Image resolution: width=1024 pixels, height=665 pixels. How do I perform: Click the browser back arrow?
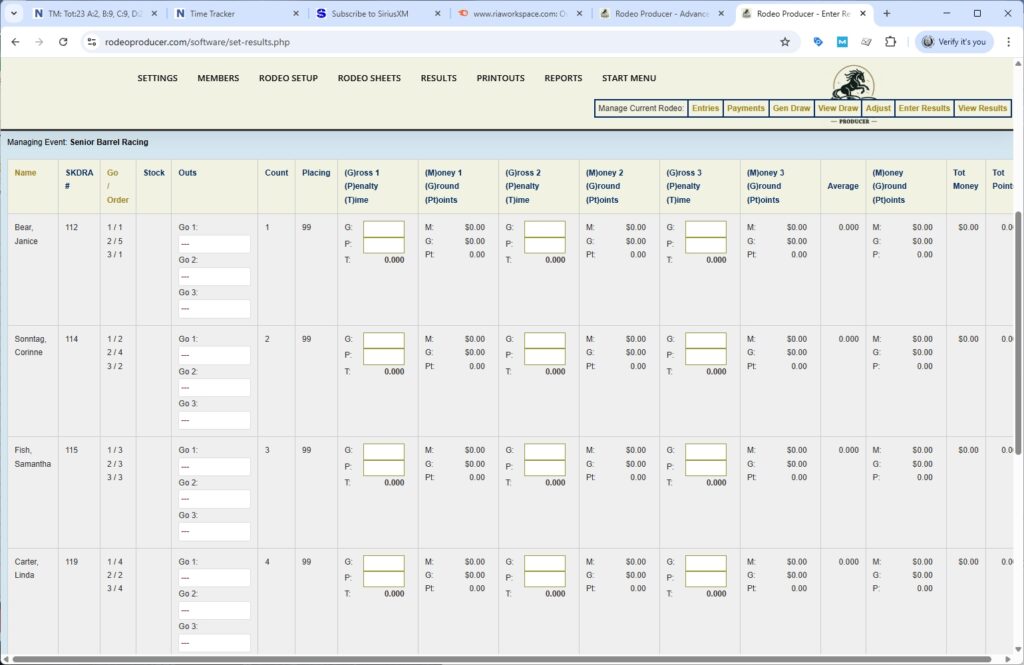[x=15, y=43]
